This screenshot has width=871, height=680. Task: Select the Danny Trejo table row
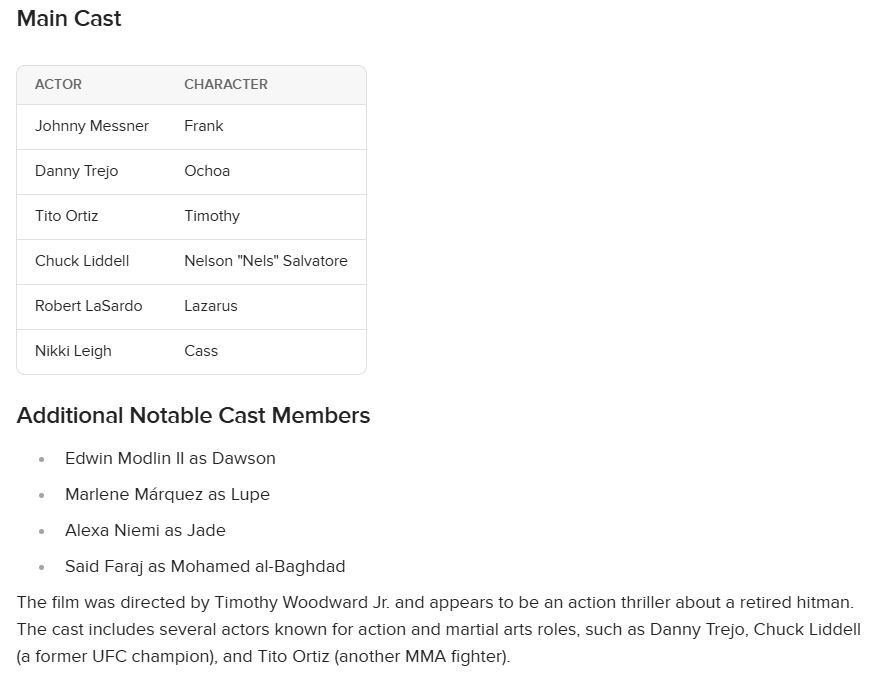[192, 172]
